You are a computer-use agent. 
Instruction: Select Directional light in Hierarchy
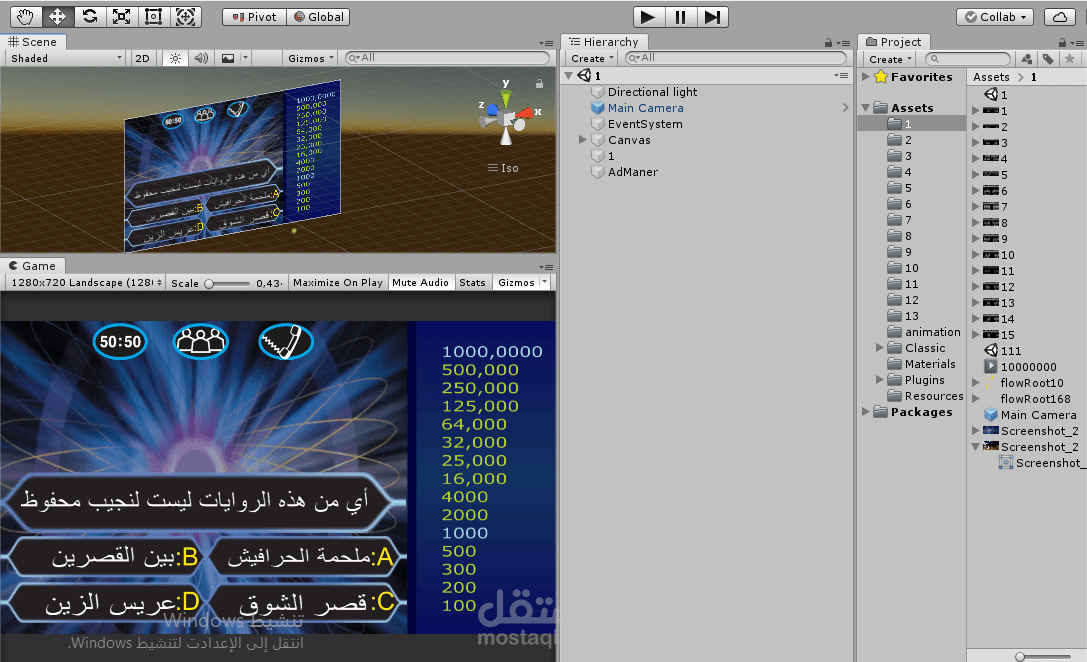[652, 92]
